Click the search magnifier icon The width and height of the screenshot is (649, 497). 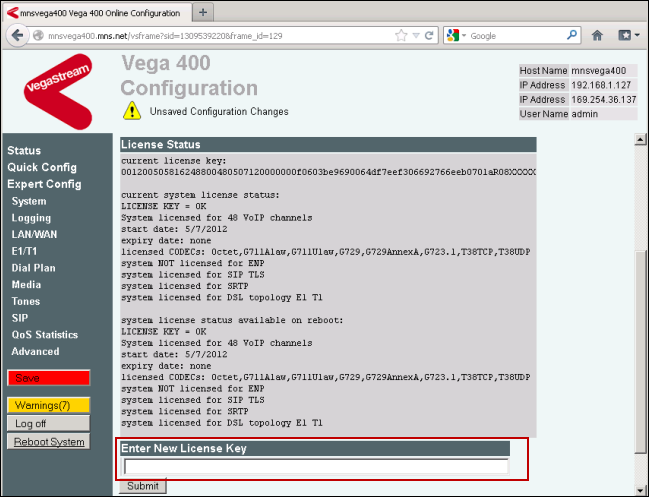572,35
